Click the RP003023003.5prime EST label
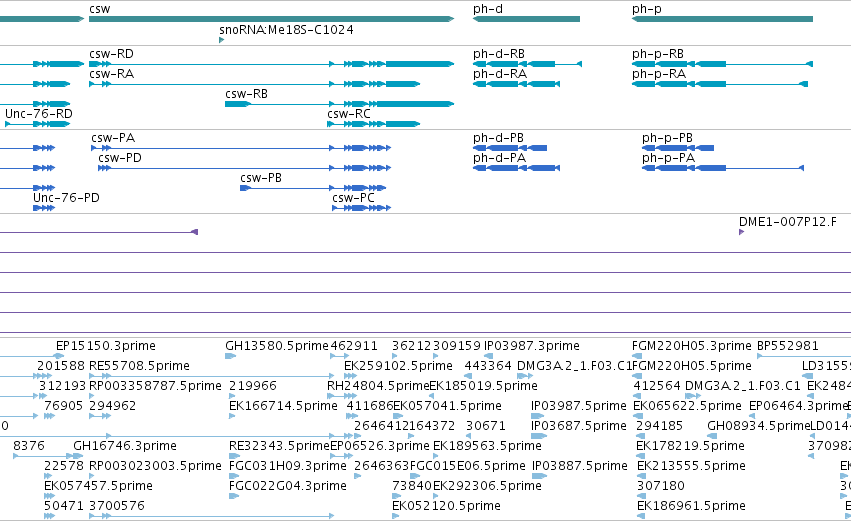 click(x=155, y=466)
